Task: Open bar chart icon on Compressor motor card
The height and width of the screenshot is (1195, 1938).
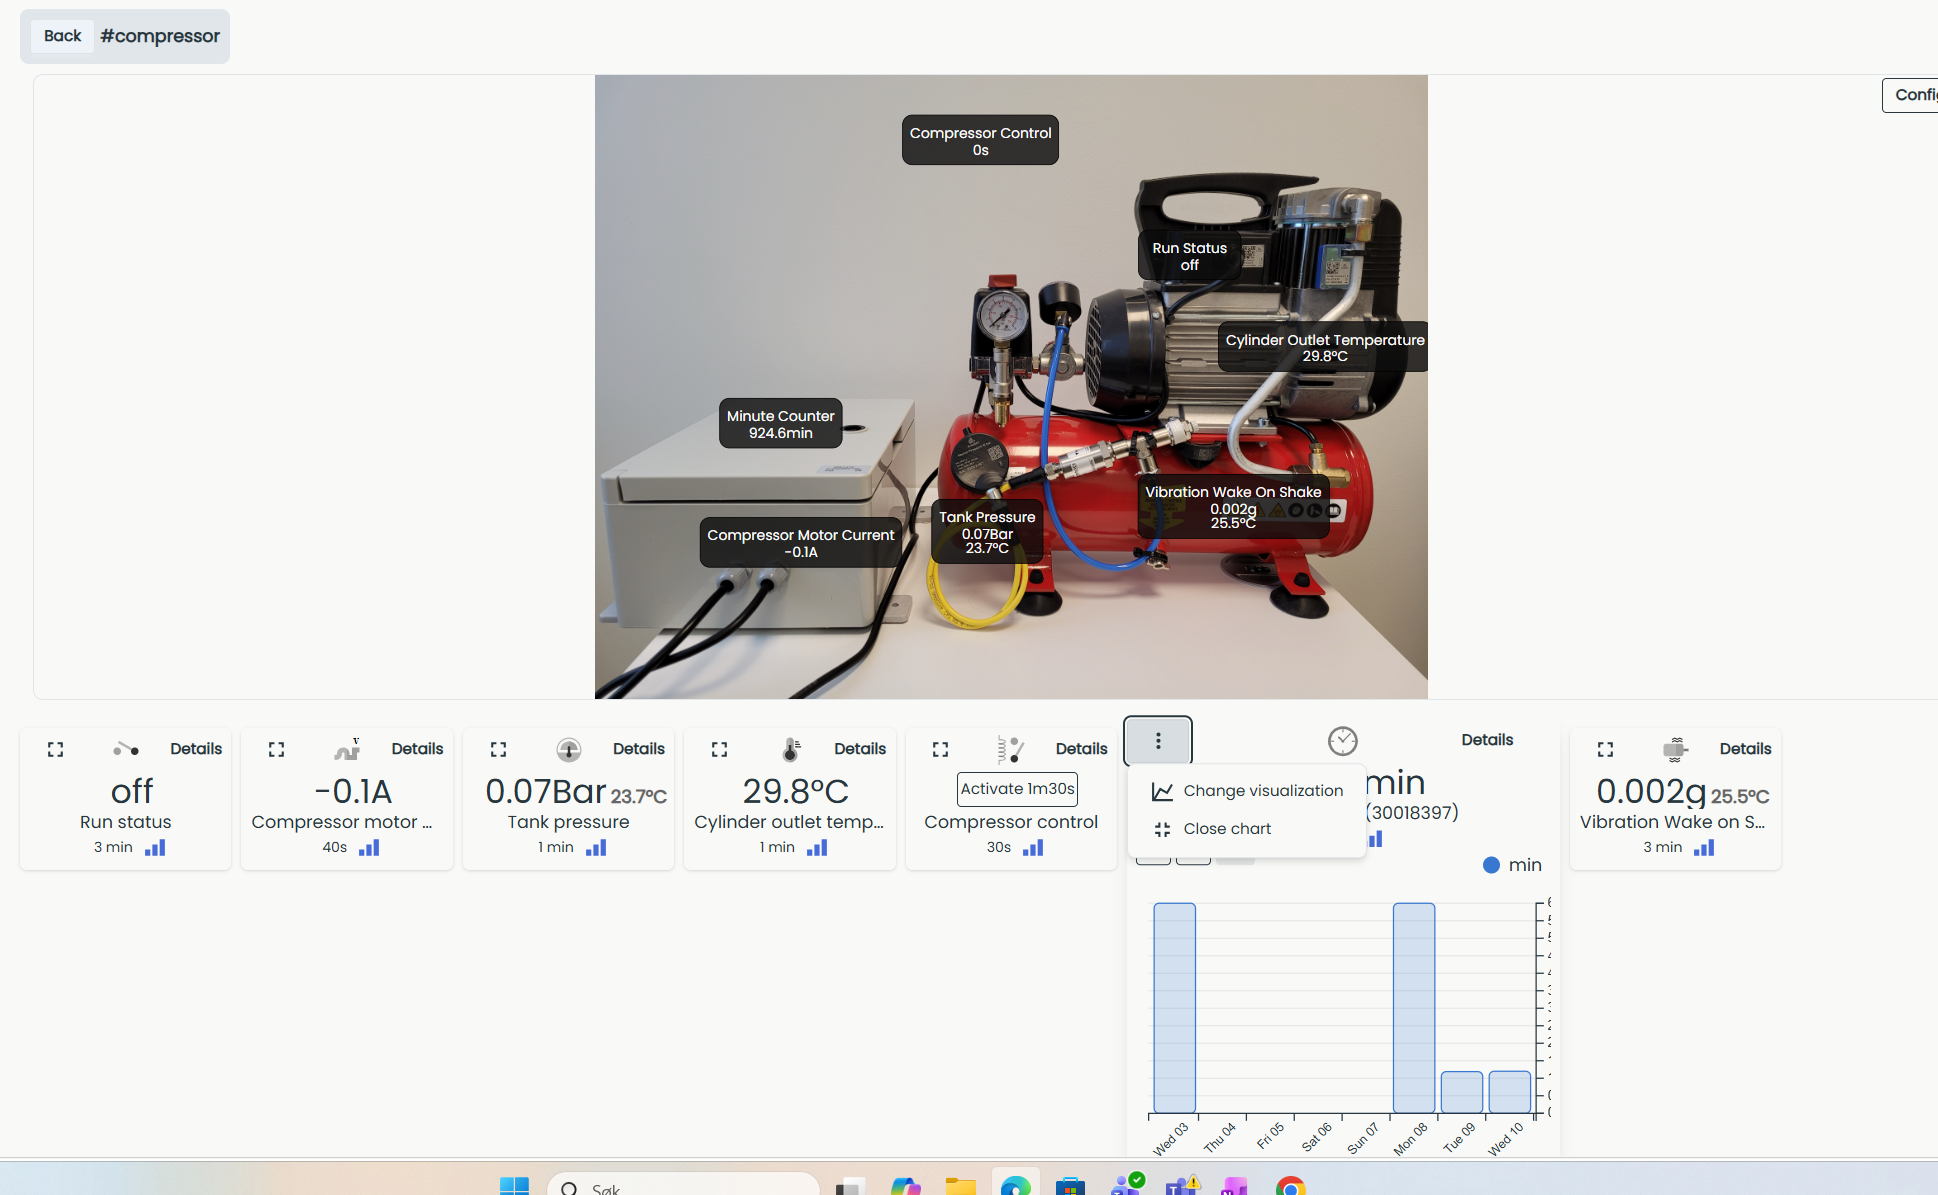Action: click(369, 847)
